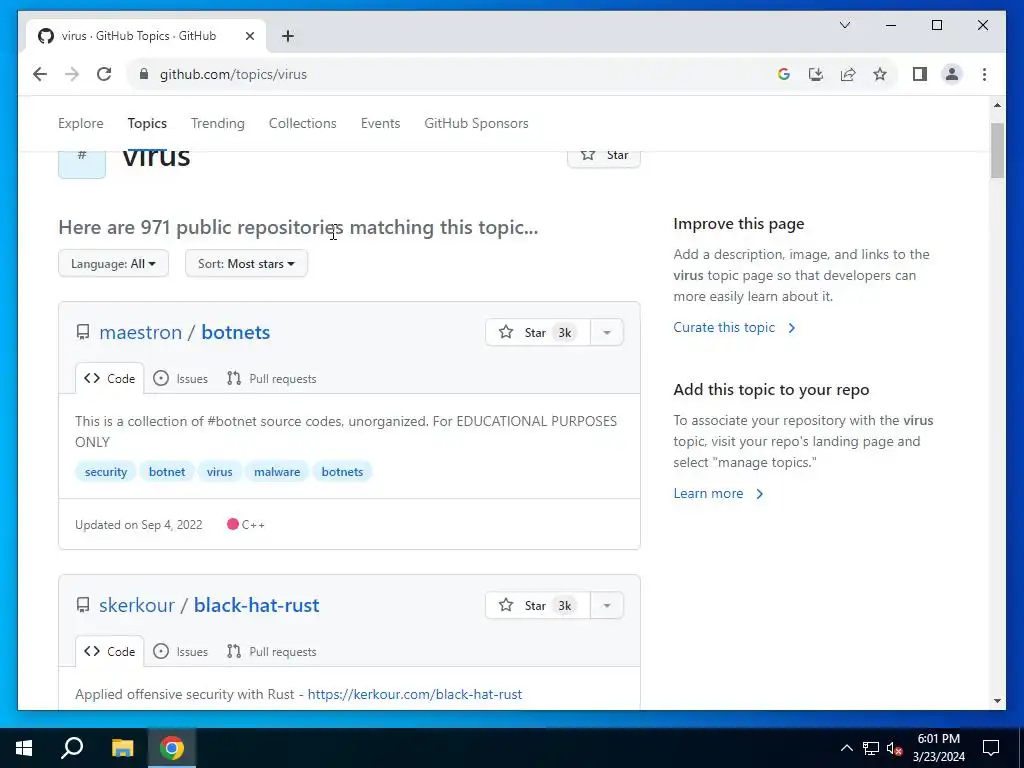Viewport: 1024px width, 768px height.
Task: Expand star list dropdown for black-hat-rust
Action: pyautogui.click(x=607, y=605)
